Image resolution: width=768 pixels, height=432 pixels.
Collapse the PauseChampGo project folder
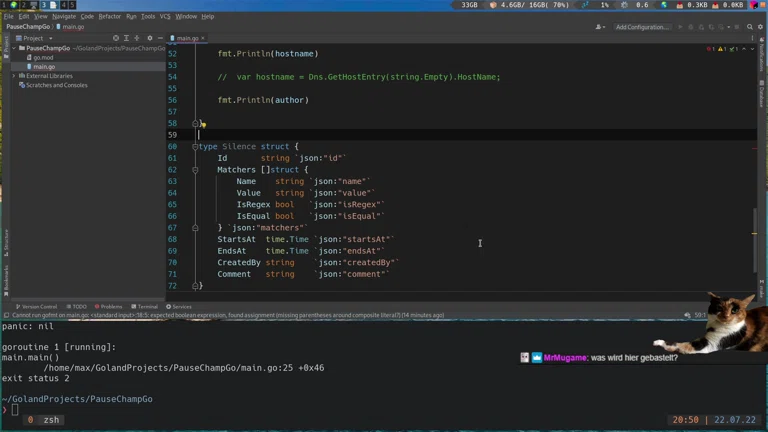(x=14, y=48)
